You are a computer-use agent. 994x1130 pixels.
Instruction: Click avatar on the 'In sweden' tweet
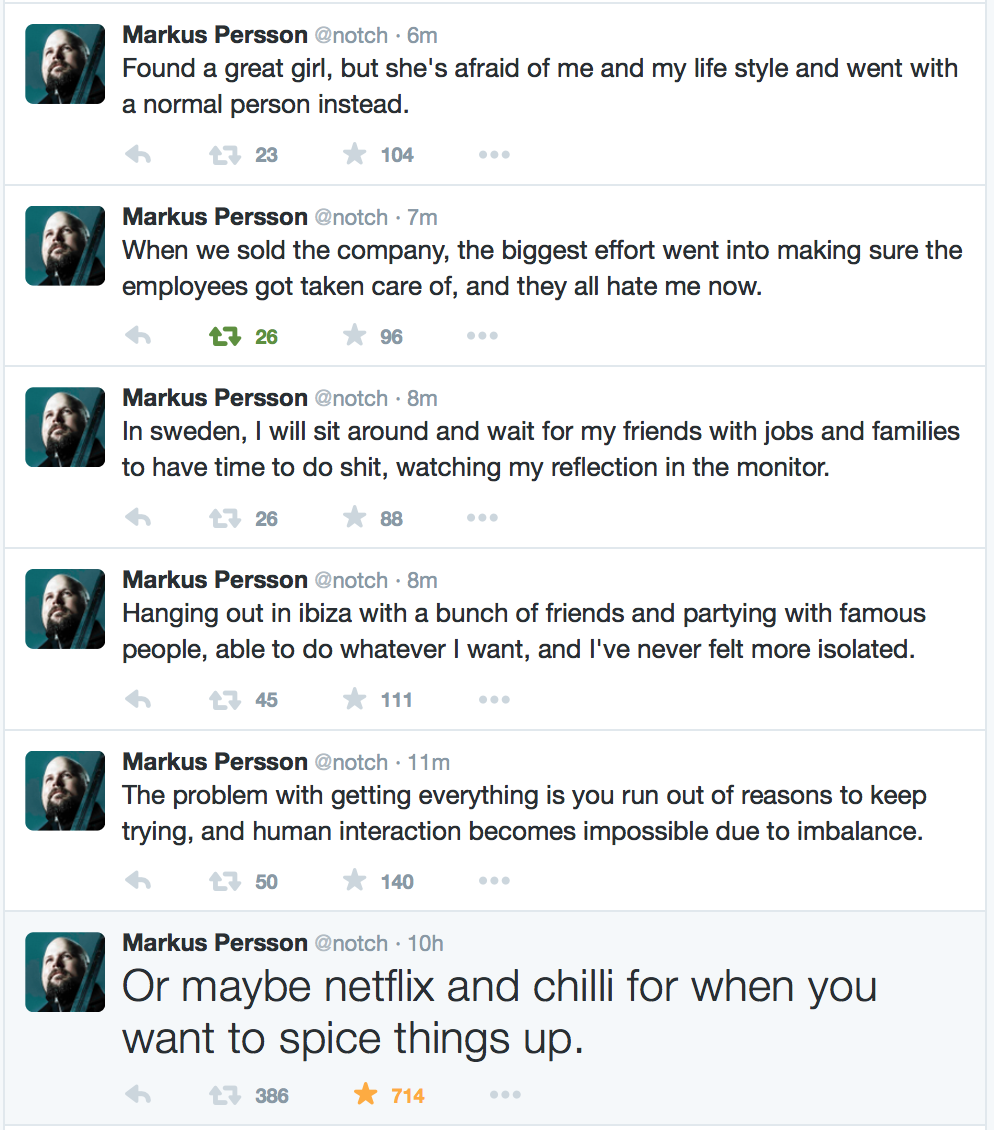coord(65,427)
